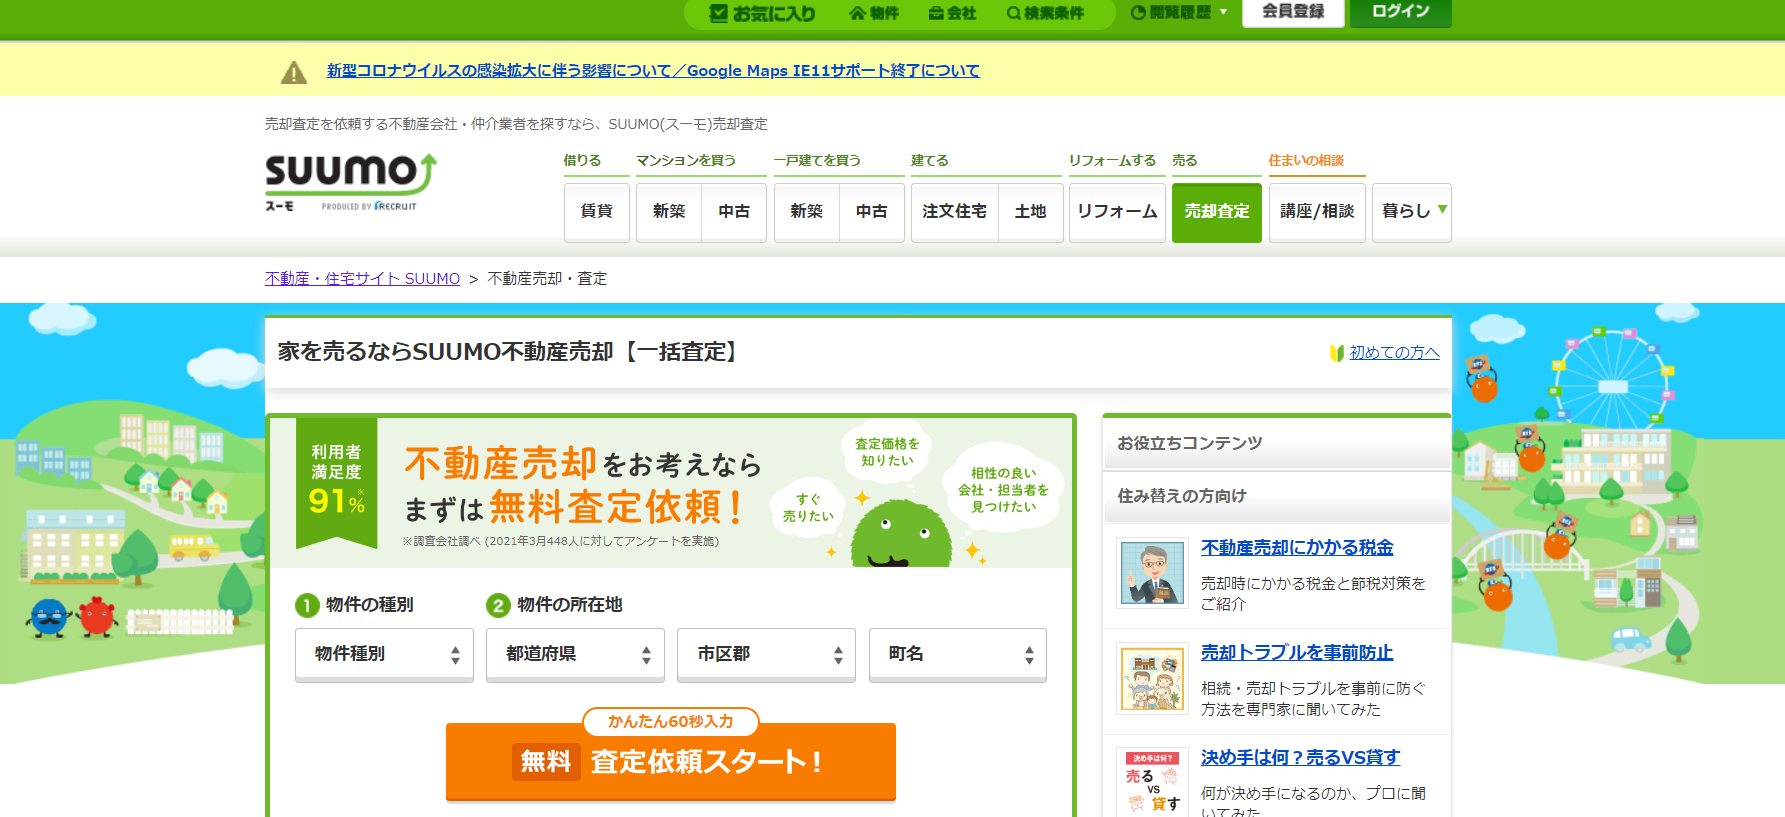Open the 講座/相談 tab
The image size is (1785, 817).
click(x=1317, y=212)
